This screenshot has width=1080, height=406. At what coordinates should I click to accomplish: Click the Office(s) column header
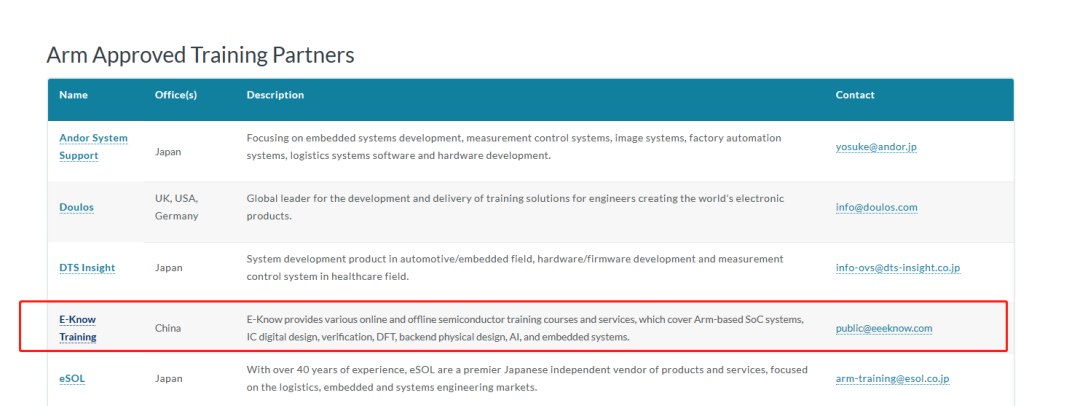[x=176, y=95]
